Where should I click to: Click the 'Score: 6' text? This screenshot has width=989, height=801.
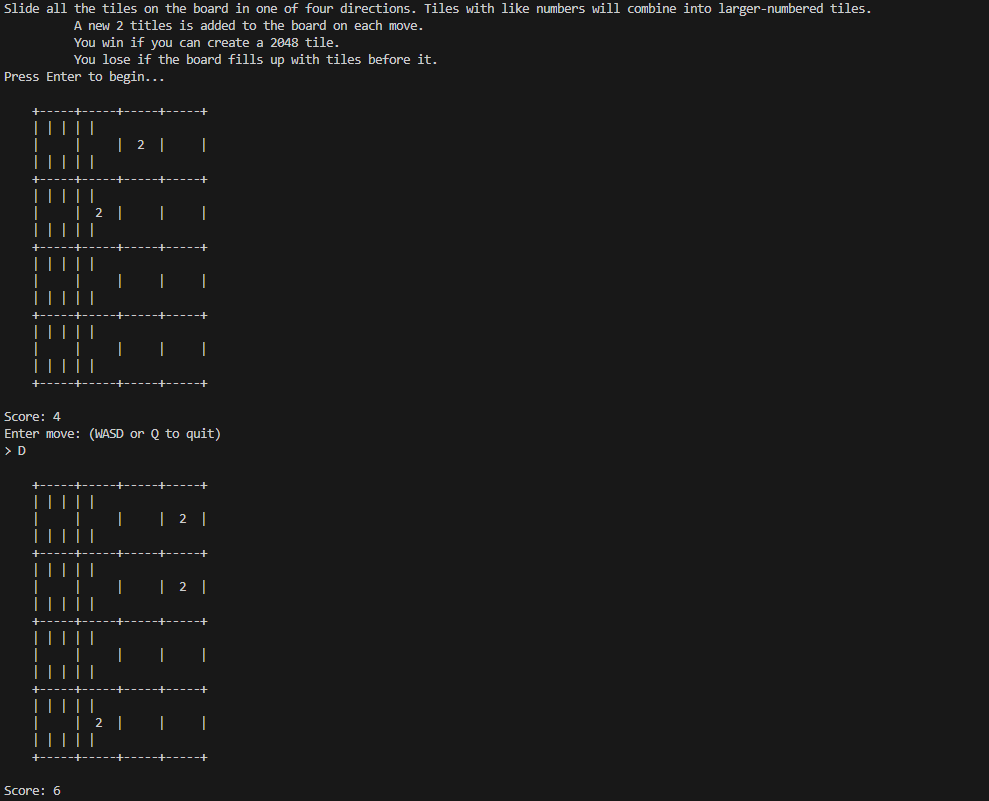[32, 791]
